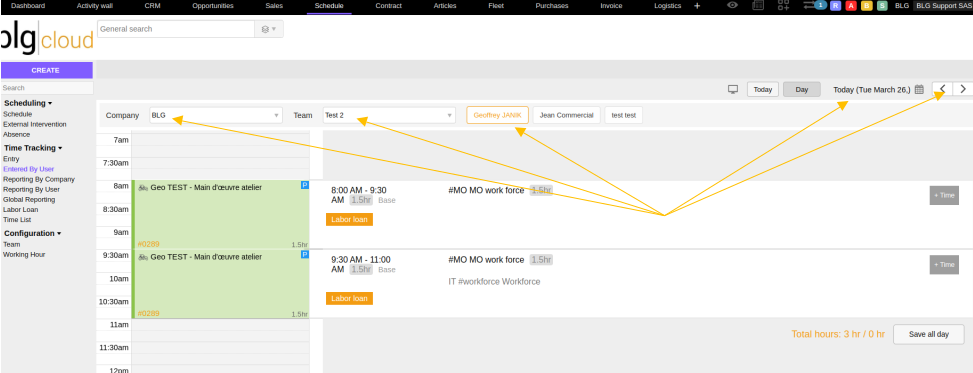Open BLG Support SAS company switcher
The width and height of the screenshot is (973, 373).
pyautogui.click(x=942, y=6)
